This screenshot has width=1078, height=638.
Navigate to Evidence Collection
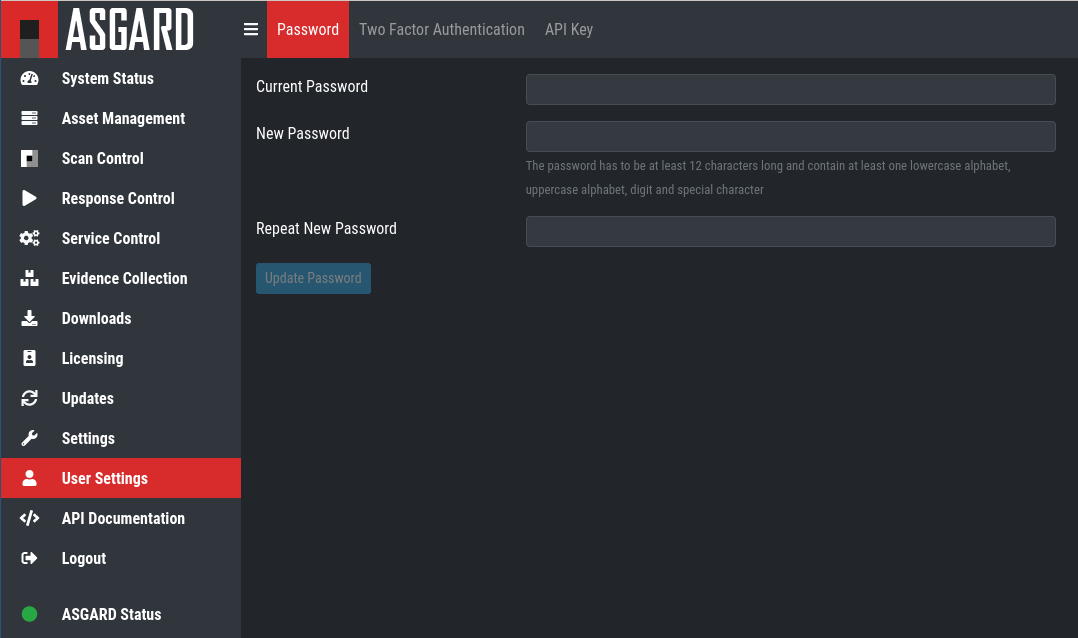click(124, 278)
